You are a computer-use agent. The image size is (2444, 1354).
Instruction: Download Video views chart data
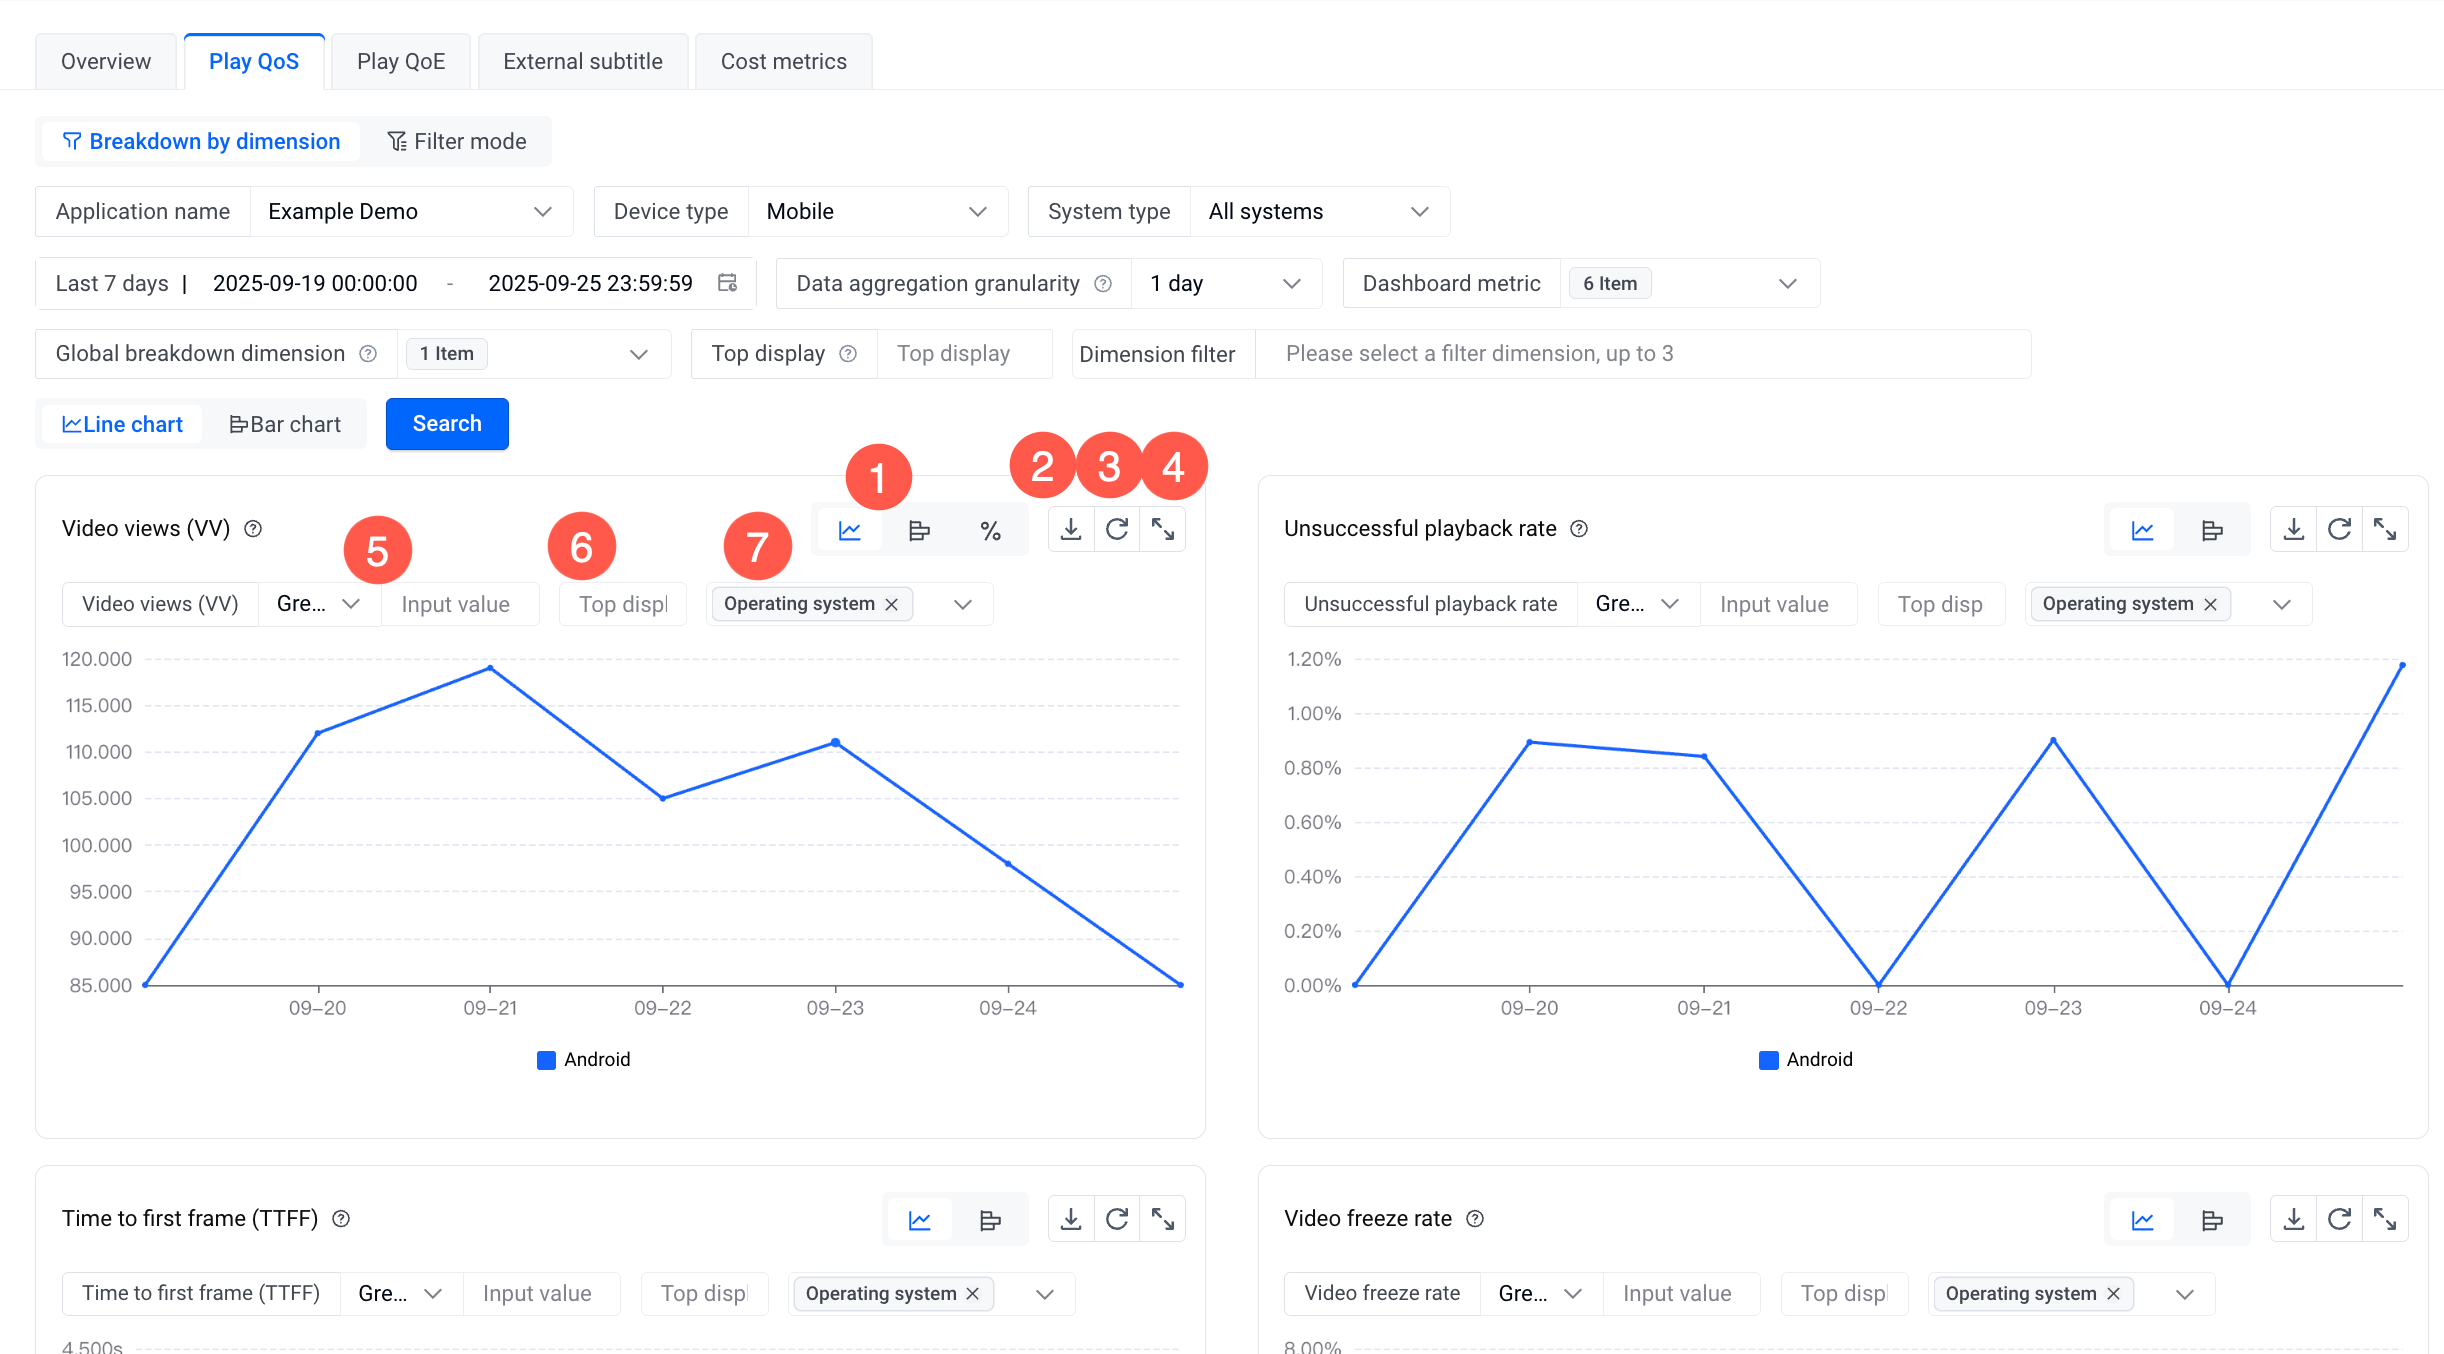click(x=1071, y=529)
